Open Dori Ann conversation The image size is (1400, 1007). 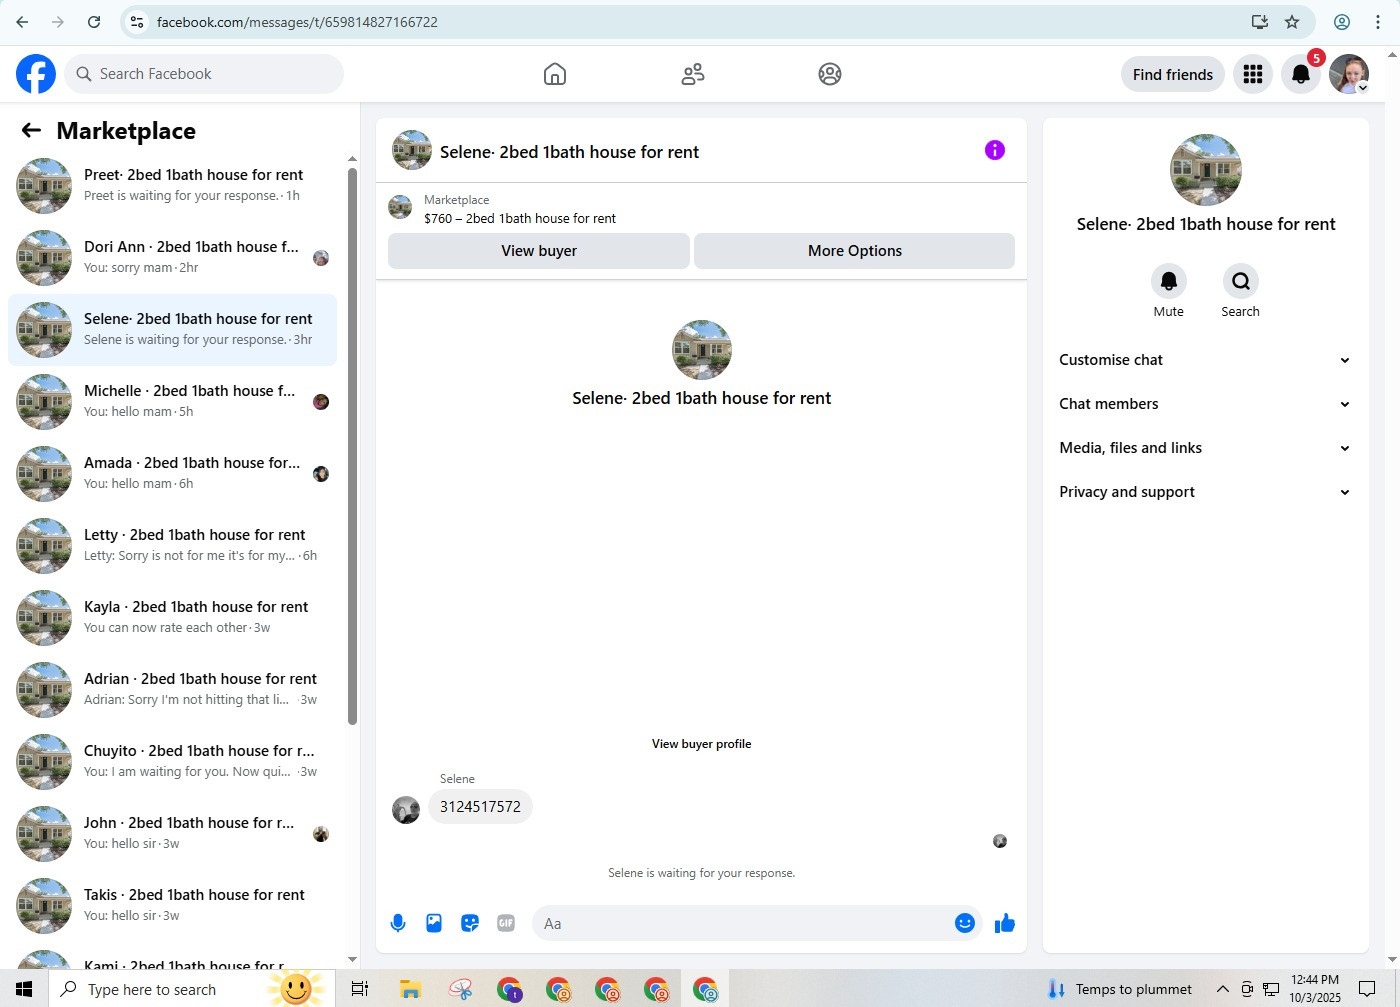tap(172, 258)
